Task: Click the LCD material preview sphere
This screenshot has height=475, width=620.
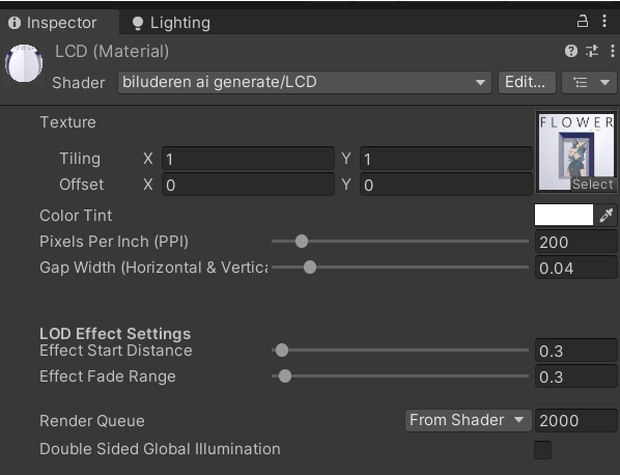Action: coord(24,63)
